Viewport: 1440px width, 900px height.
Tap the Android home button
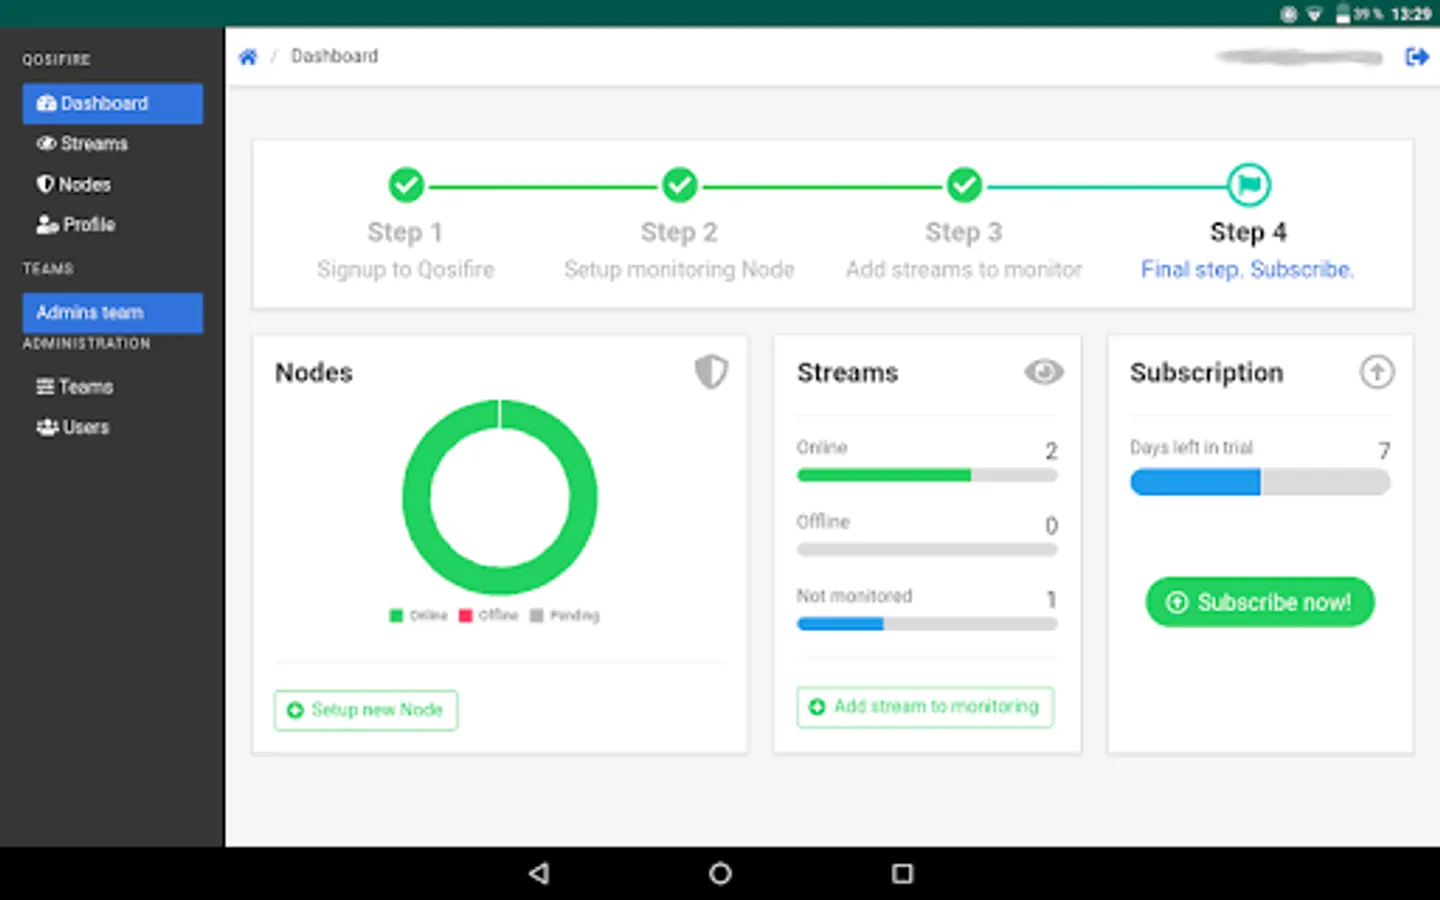click(720, 874)
